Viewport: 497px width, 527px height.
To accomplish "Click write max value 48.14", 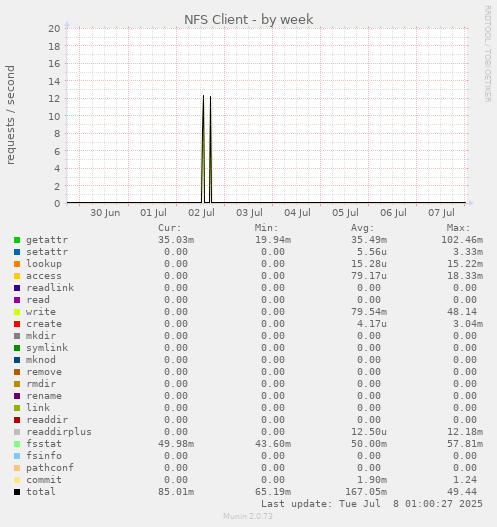I will click(462, 312).
